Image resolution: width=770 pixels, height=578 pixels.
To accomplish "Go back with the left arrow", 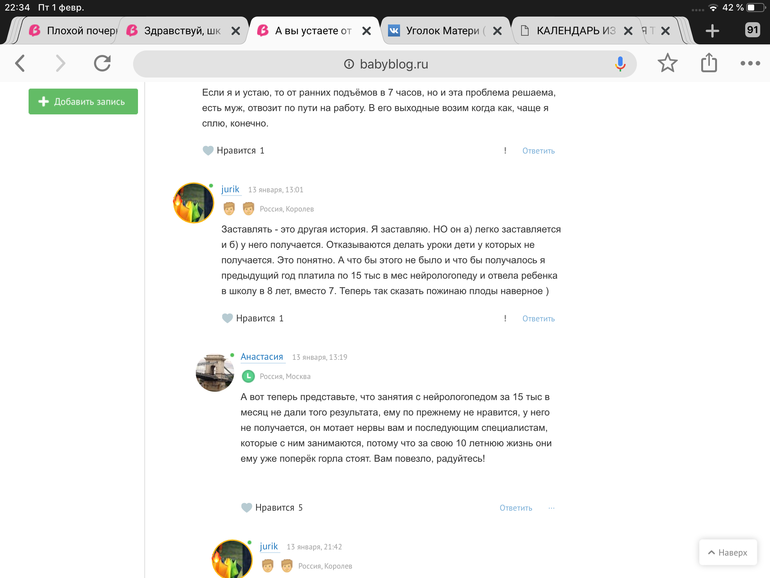I will pyautogui.click(x=20, y=63).
